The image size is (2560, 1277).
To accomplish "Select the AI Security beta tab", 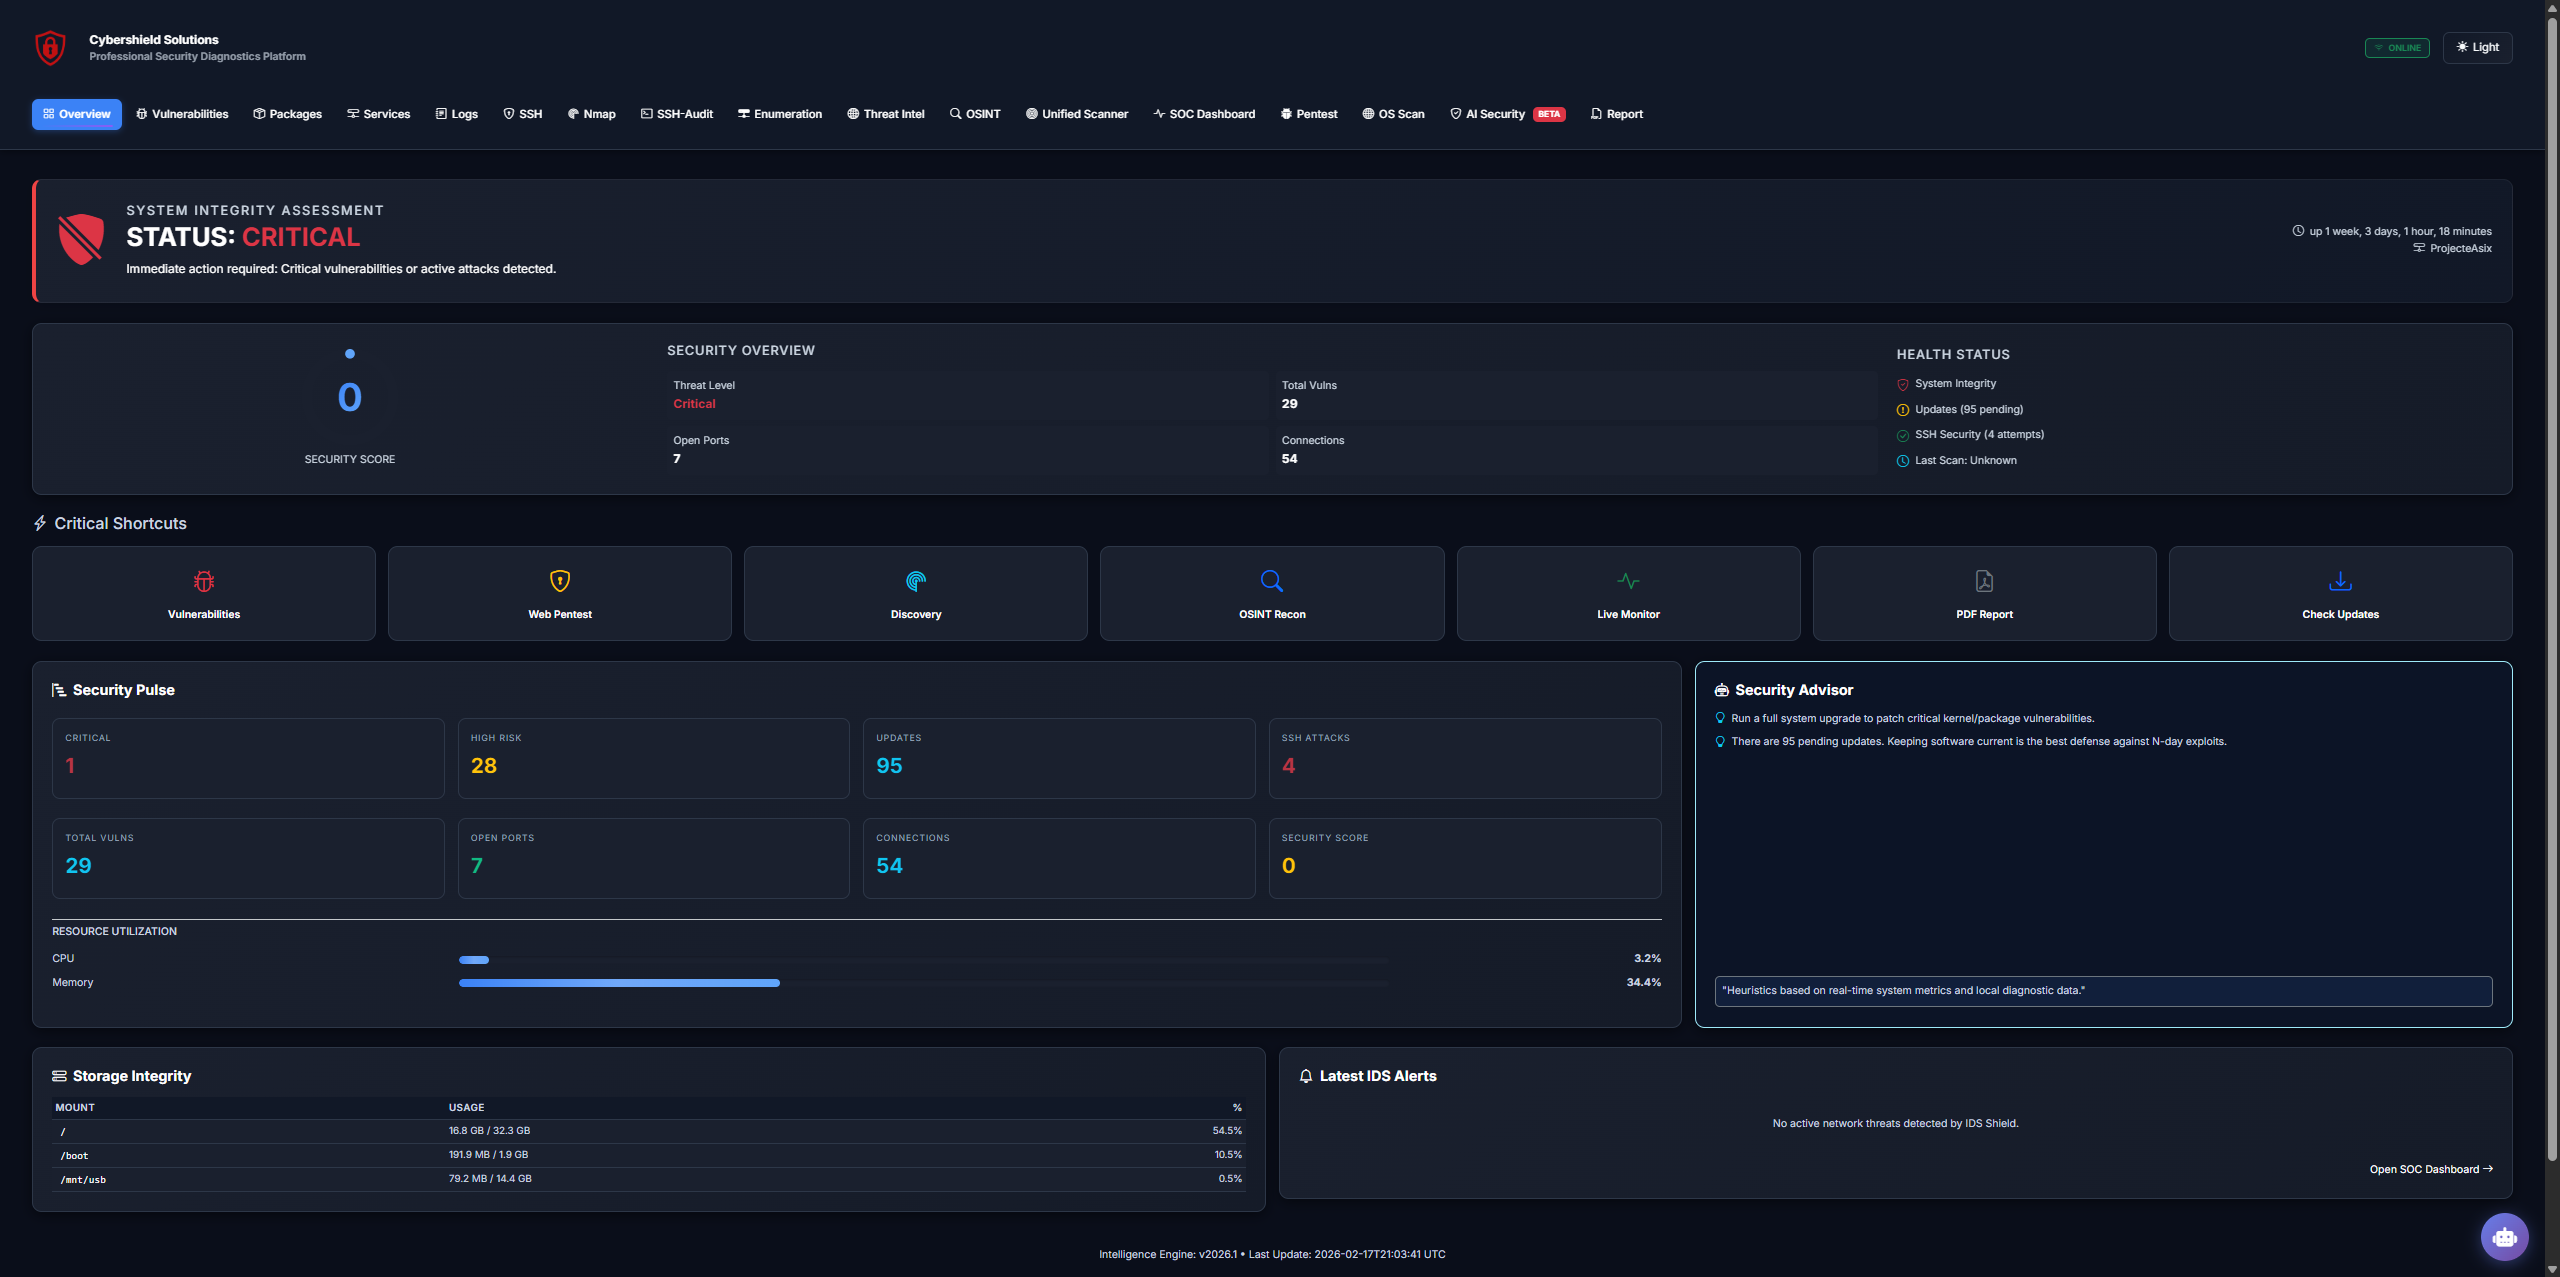I will click(1506, 114).
